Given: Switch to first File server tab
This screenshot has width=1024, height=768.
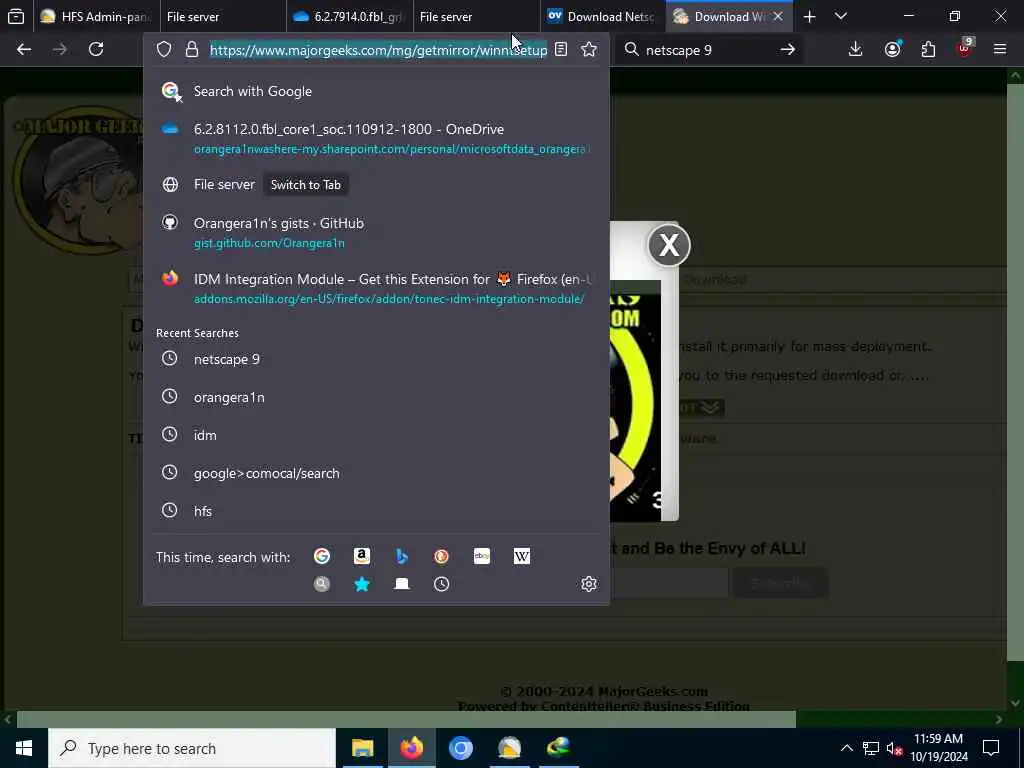Looking at the screenshot, I should (222, 16).
